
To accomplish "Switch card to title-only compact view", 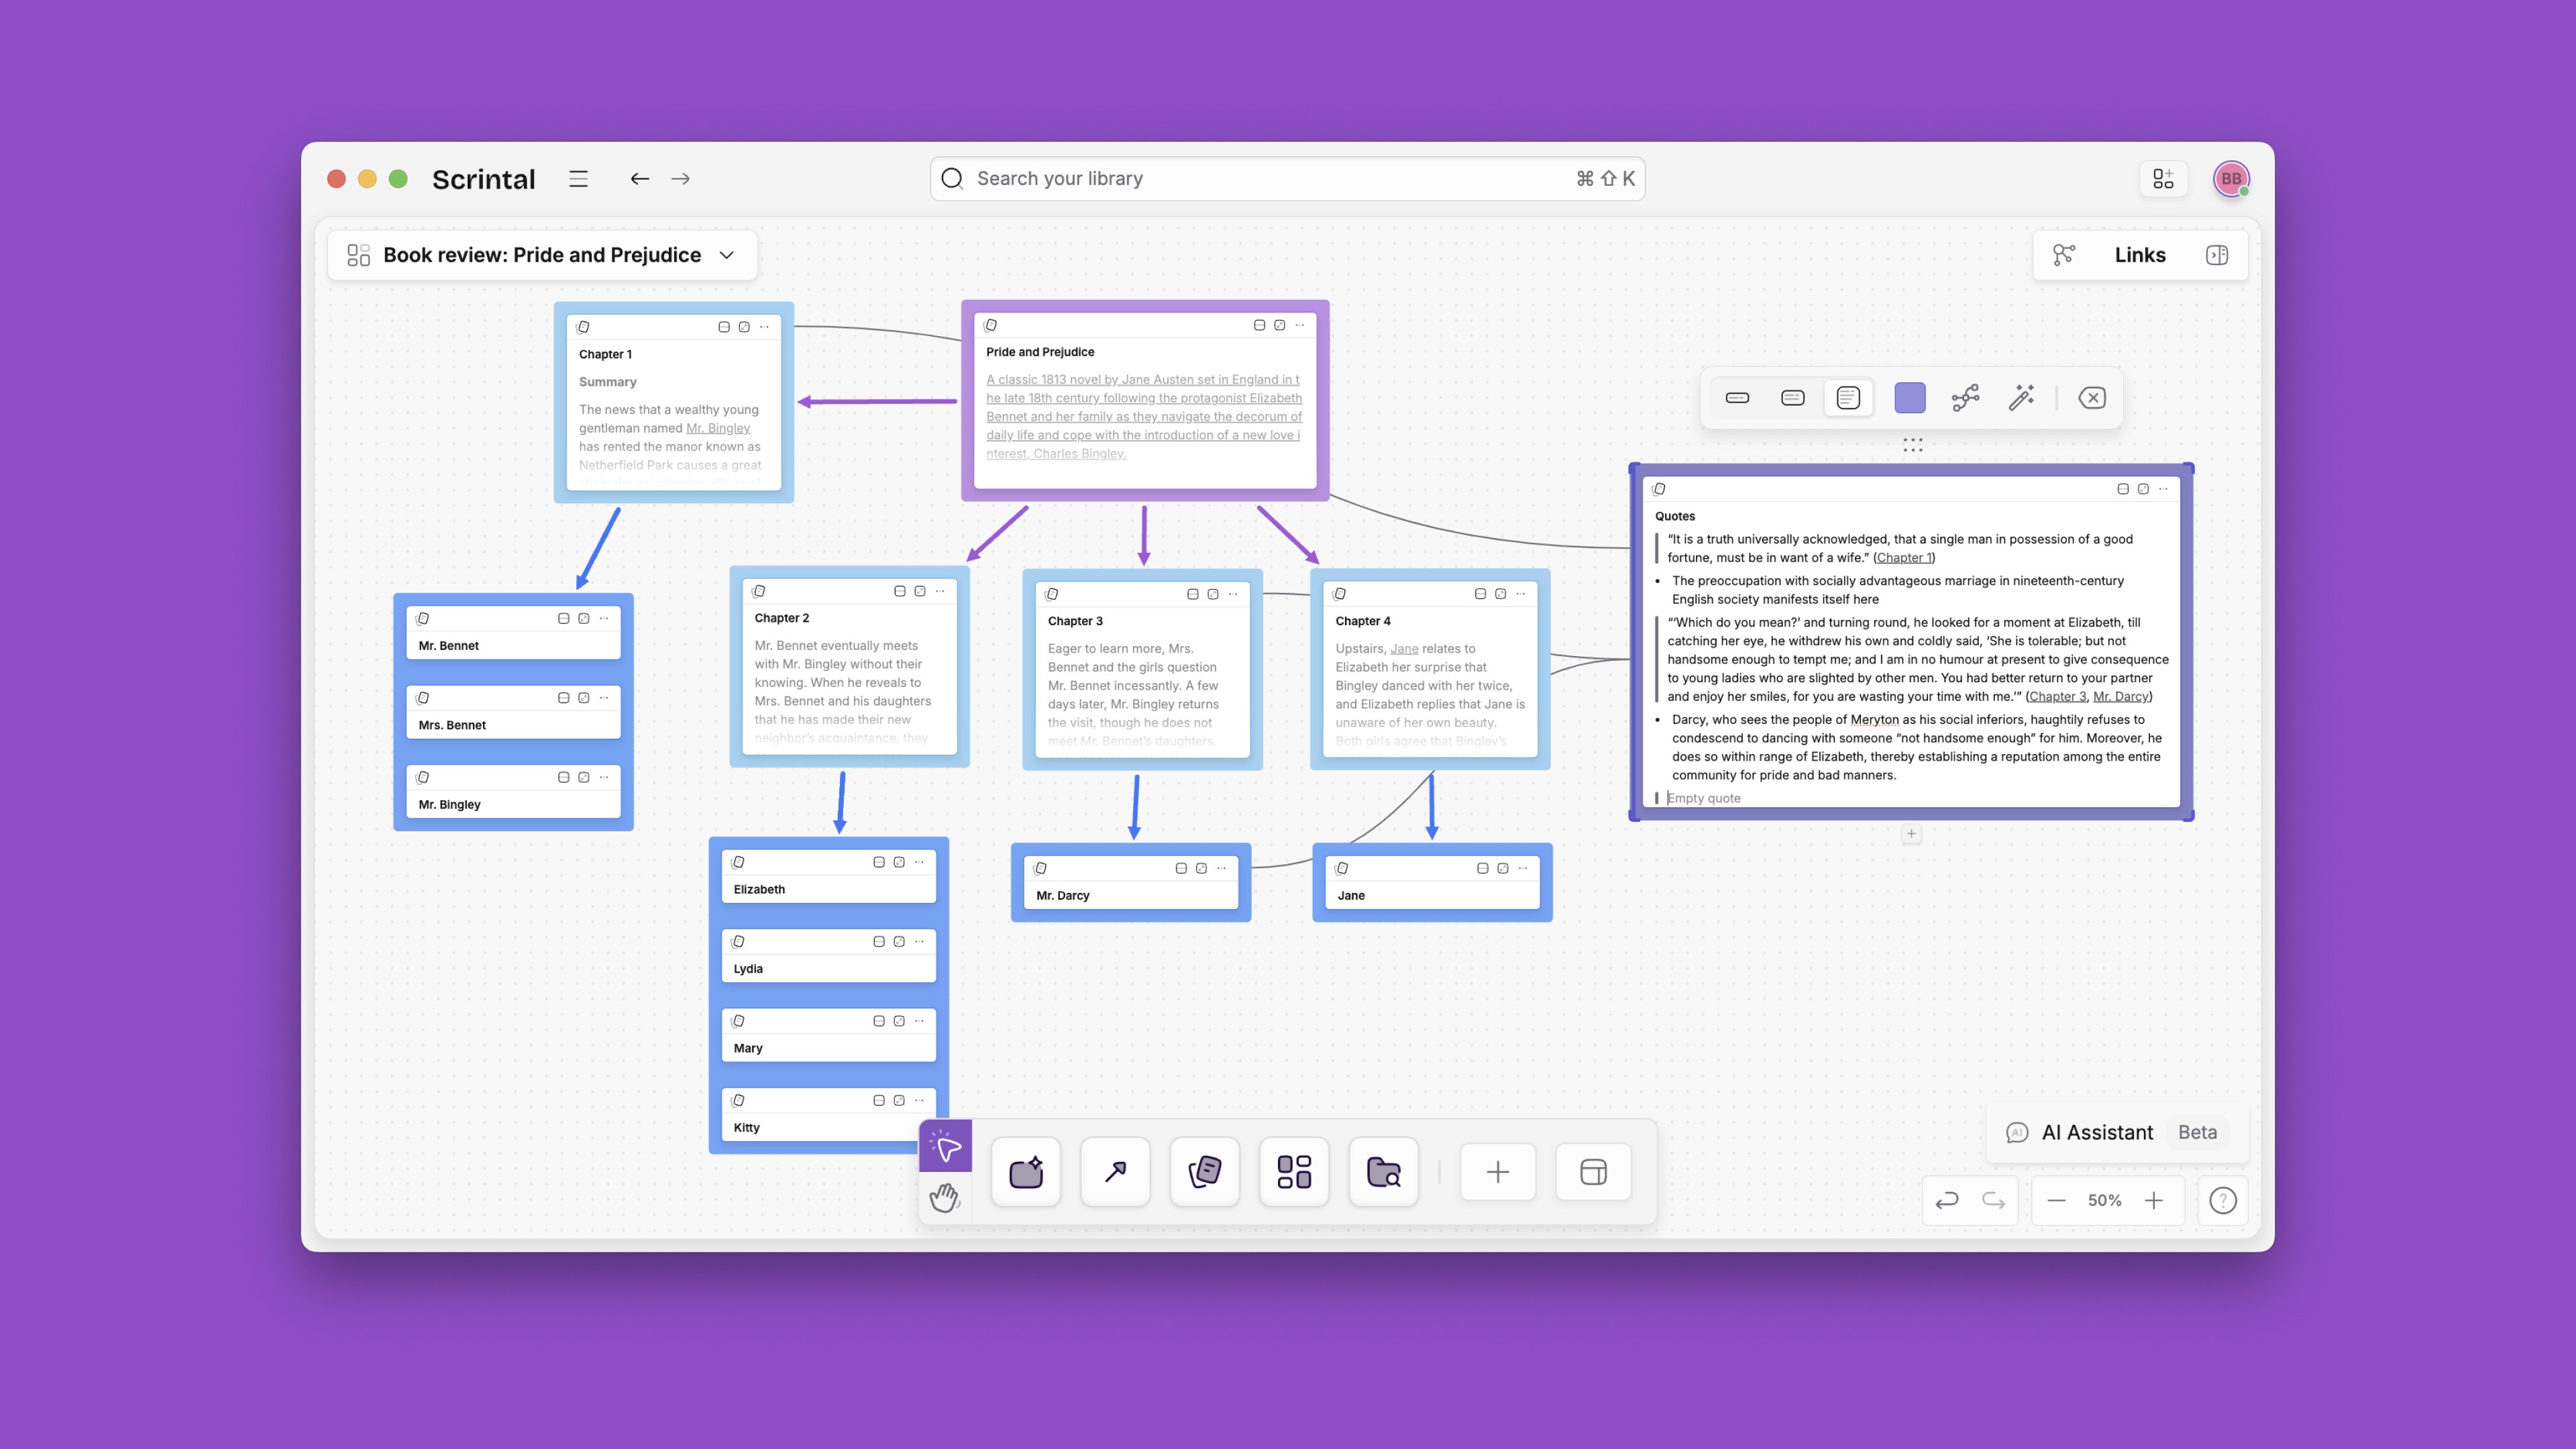I will point(1737,398).
